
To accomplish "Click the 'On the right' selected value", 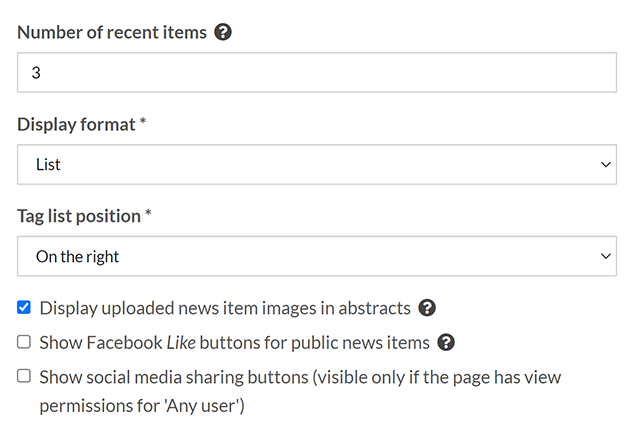I will coord(77,257).
